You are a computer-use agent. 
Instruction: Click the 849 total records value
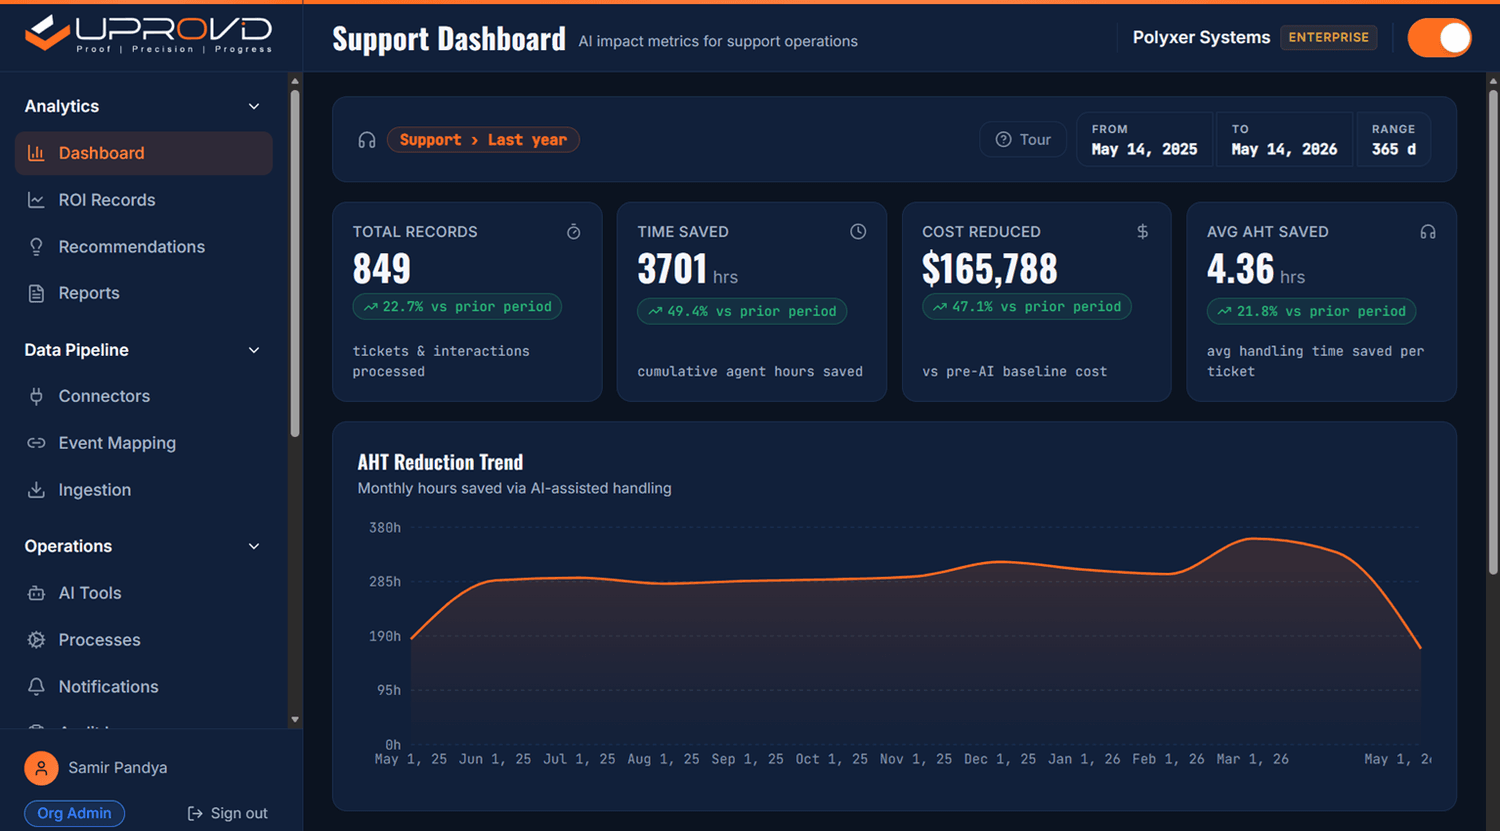click(382, 268)
